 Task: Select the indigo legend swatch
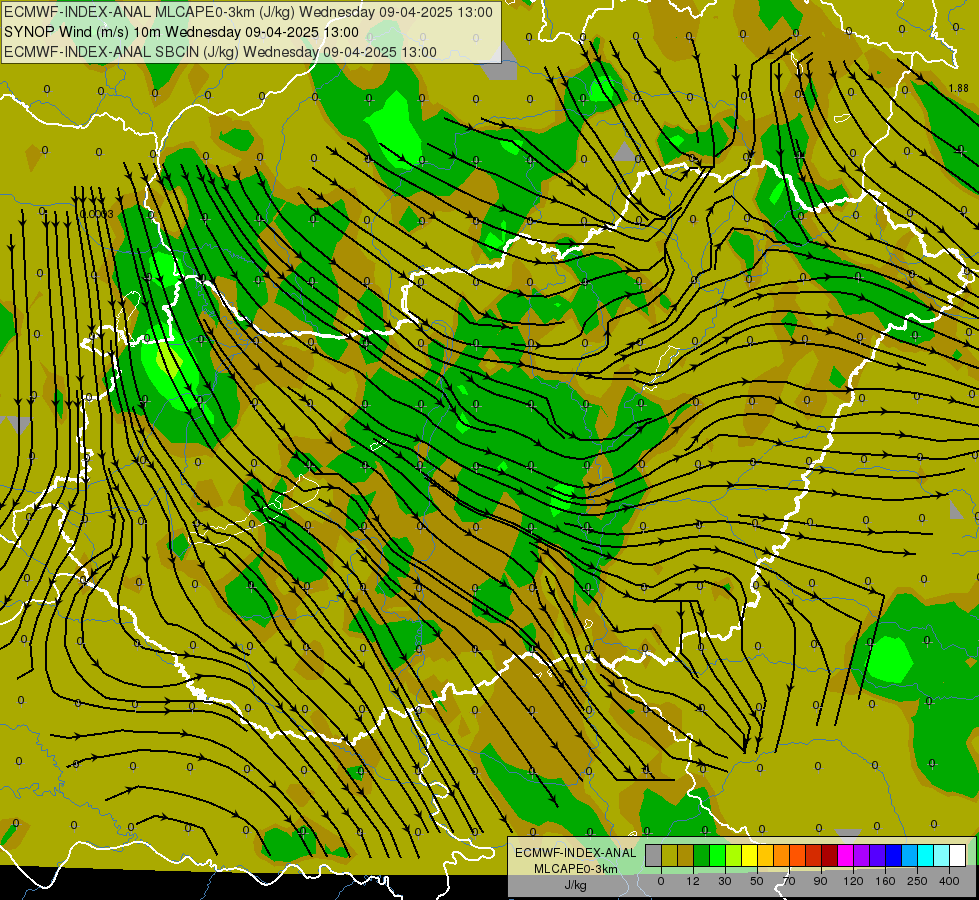click(878, 855)
